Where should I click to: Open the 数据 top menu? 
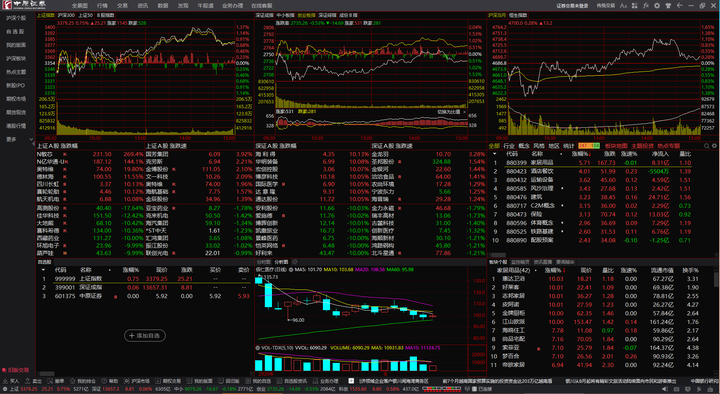pos(163,6)
